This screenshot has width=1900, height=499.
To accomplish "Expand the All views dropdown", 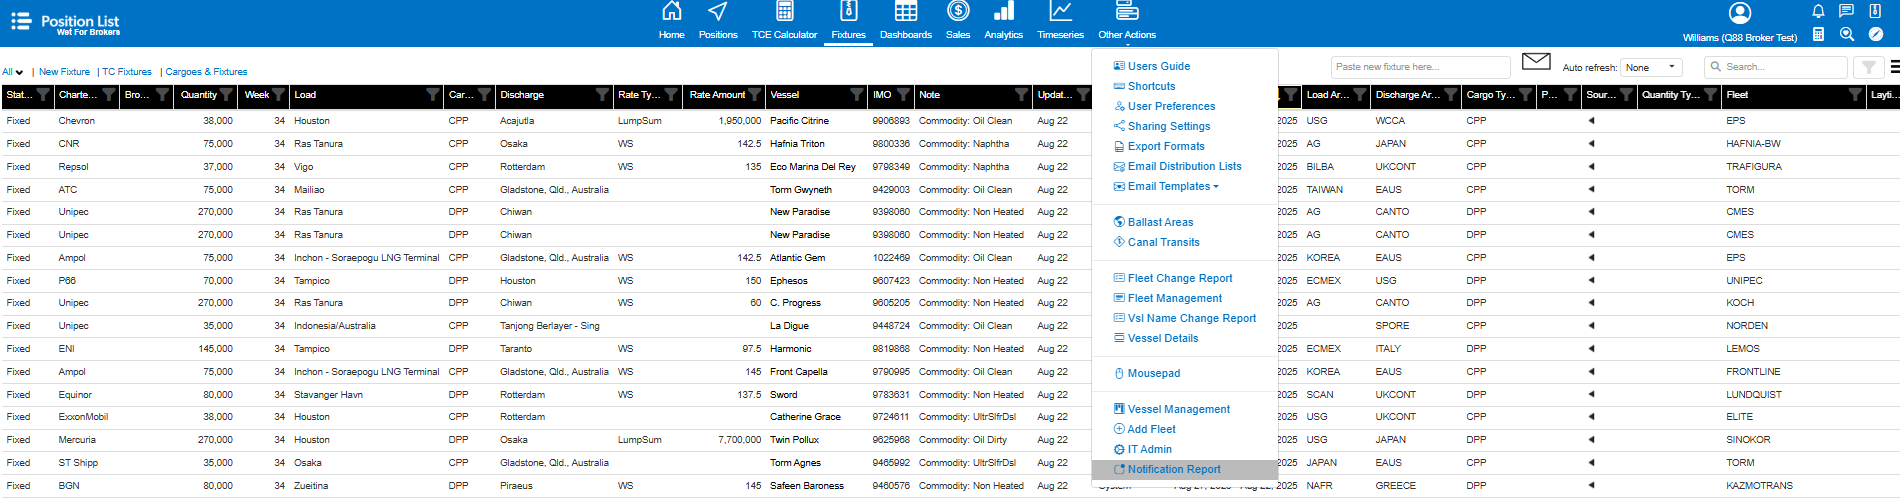I will [13, 72].
